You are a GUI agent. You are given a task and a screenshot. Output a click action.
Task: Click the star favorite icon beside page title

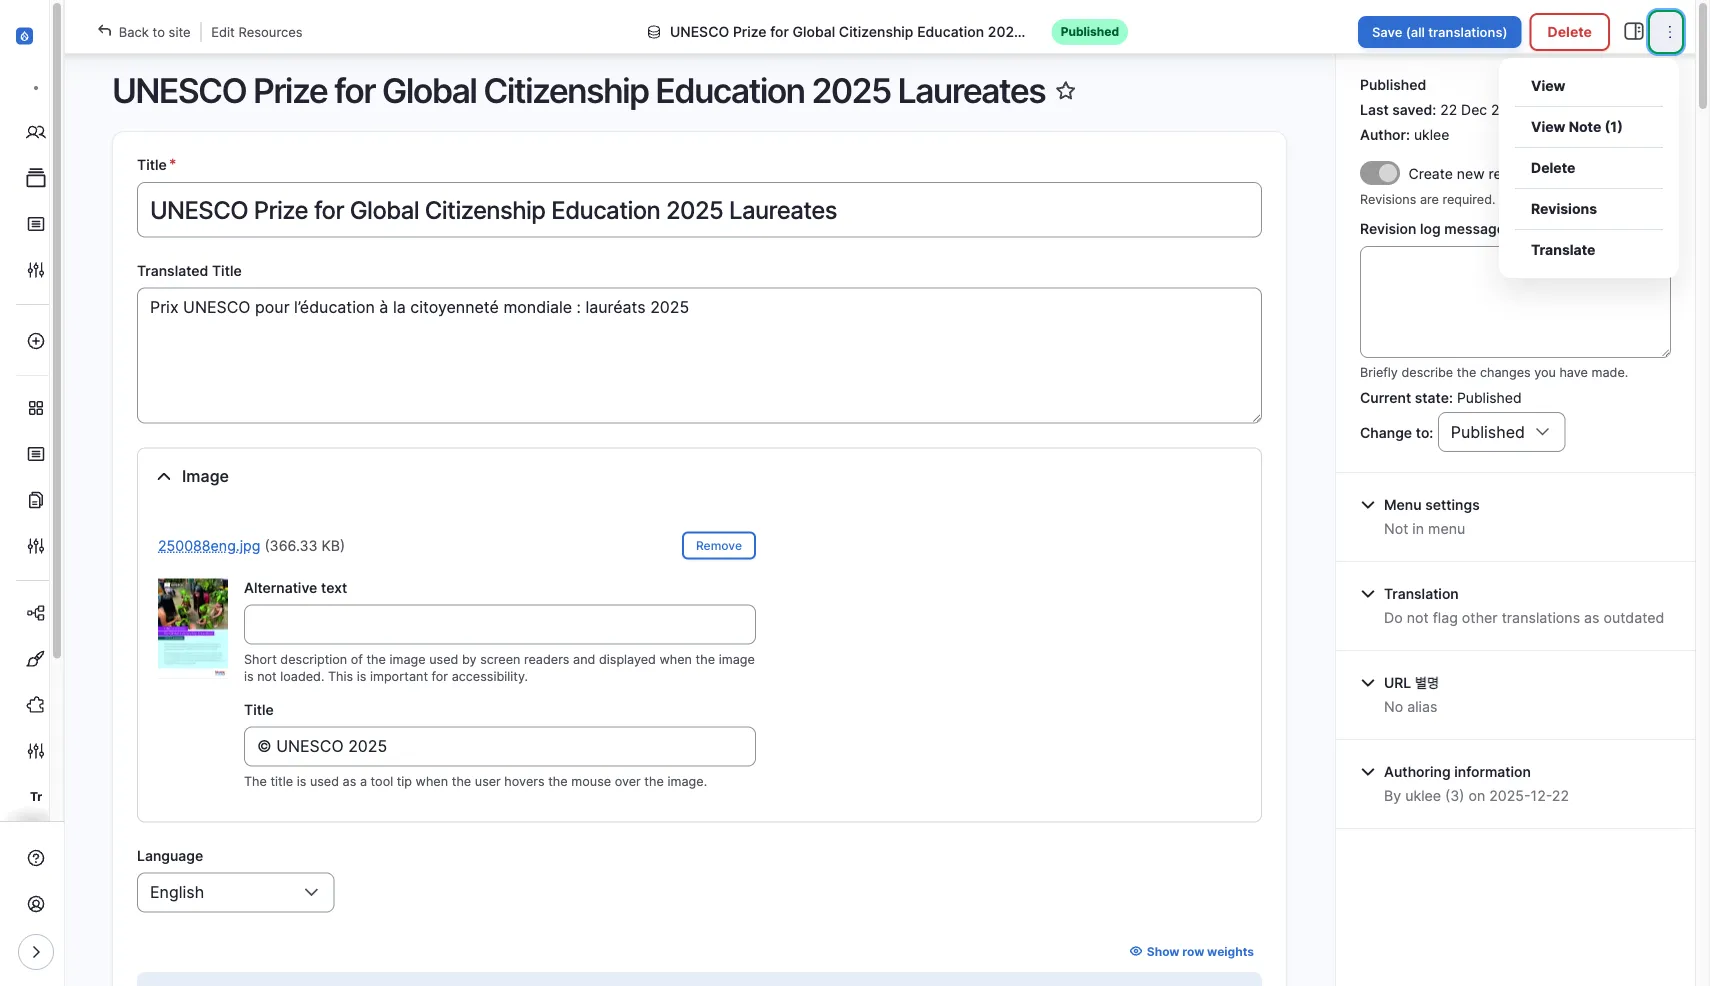point(1066,91)
